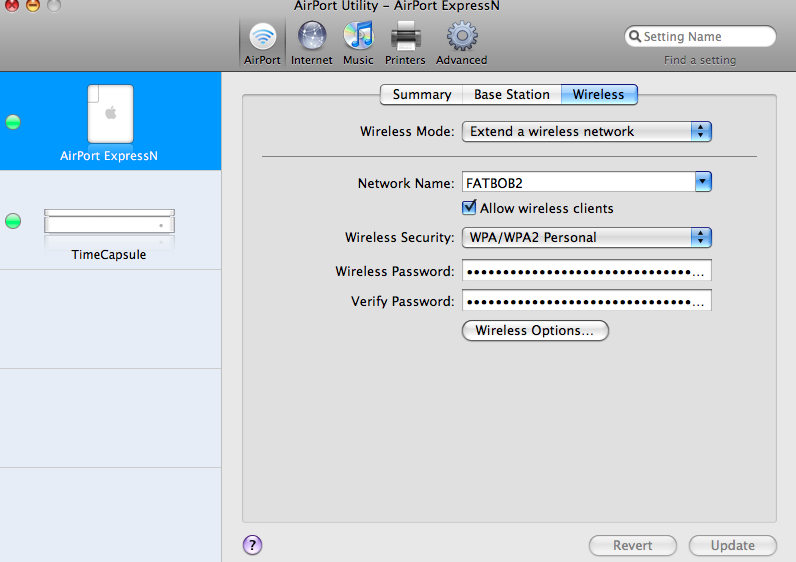796x562 pixels.
Task: Select the Wireless tab
Action: pos(599,94)
